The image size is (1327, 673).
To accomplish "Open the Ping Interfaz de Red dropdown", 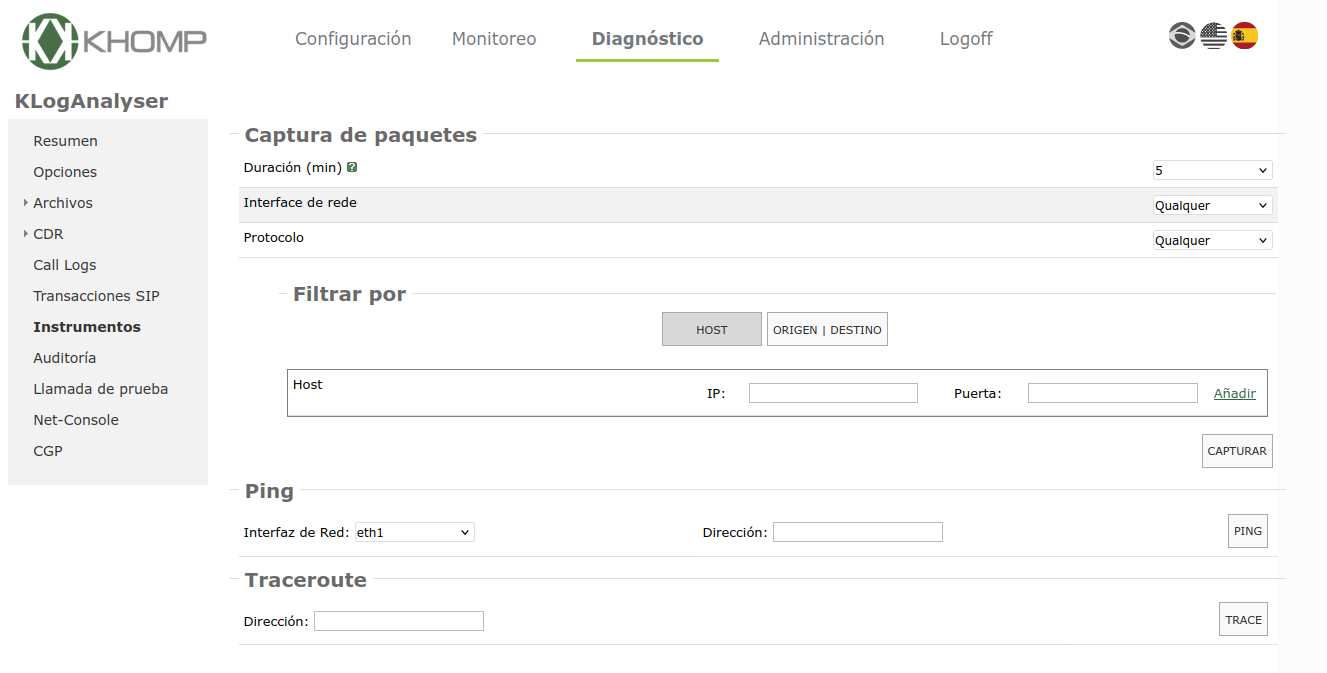I will click(414, 533).
